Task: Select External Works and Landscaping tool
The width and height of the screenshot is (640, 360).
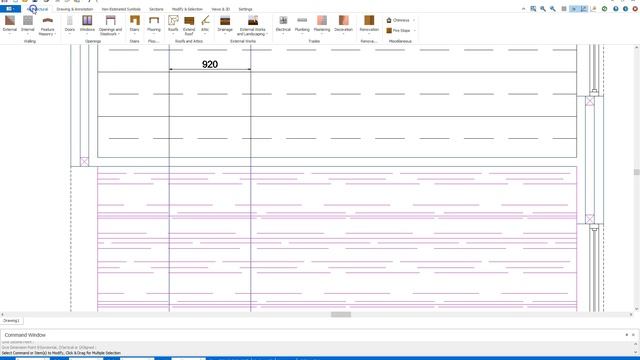Action: [x=252, y=25]
